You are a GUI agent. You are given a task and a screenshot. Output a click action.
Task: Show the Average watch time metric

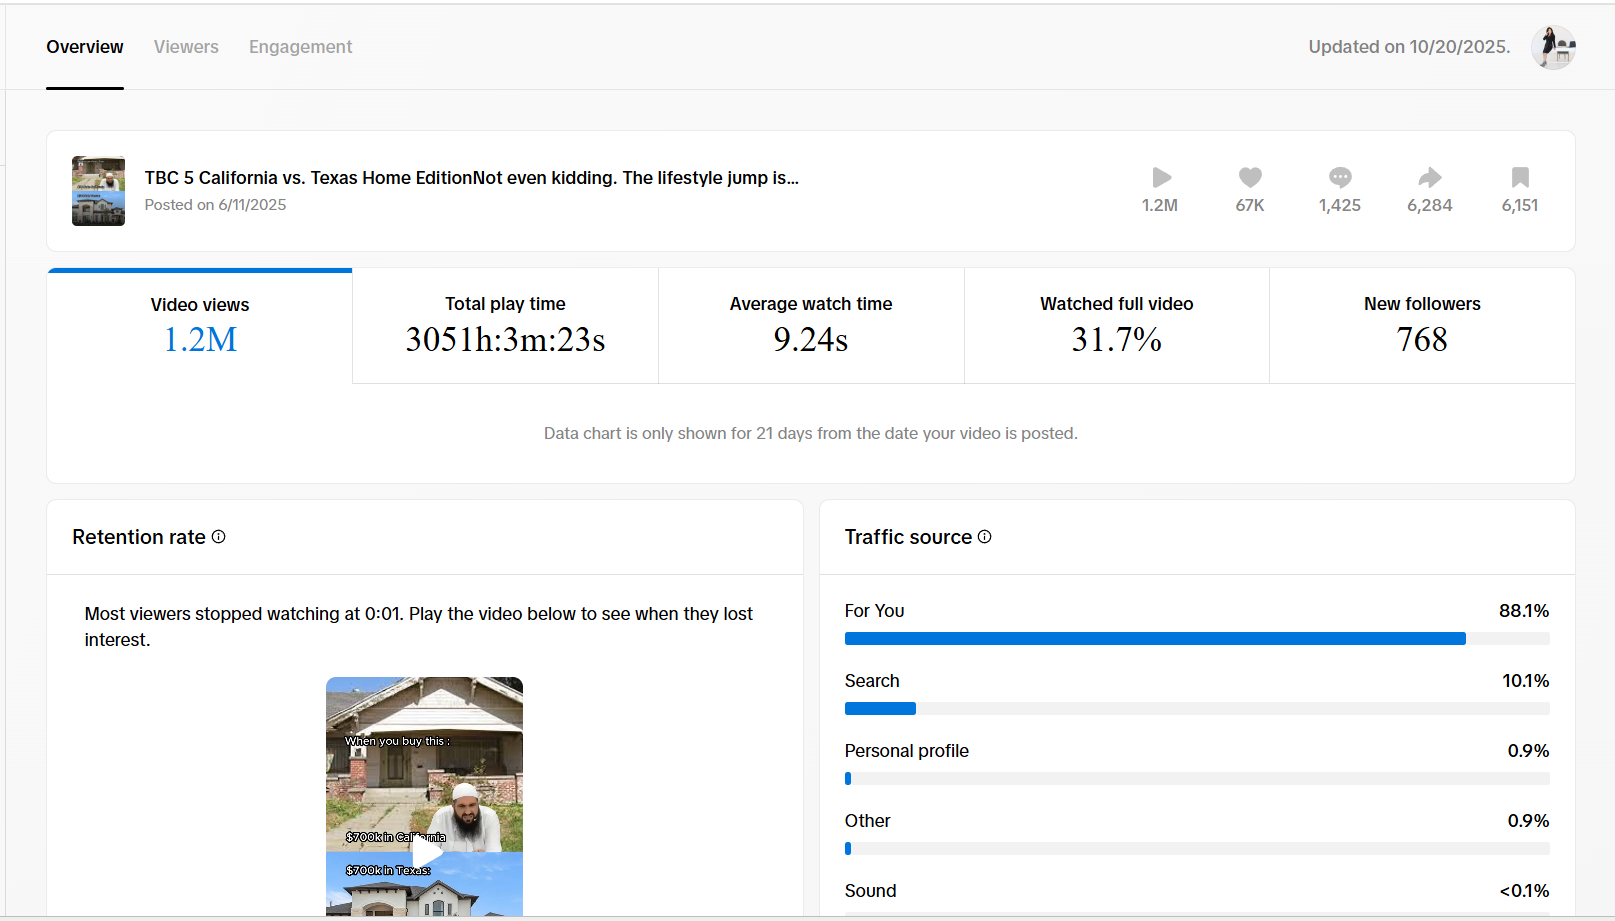(x=811, y=326)
